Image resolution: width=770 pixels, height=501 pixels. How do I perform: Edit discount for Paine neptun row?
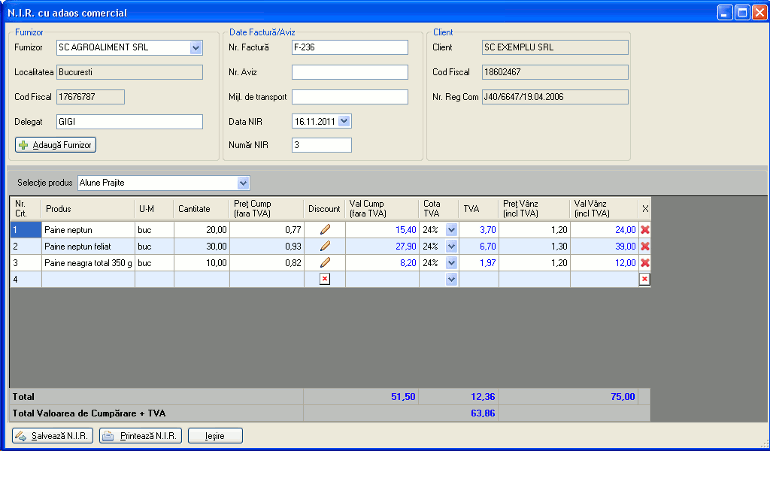tap(325, 229)
